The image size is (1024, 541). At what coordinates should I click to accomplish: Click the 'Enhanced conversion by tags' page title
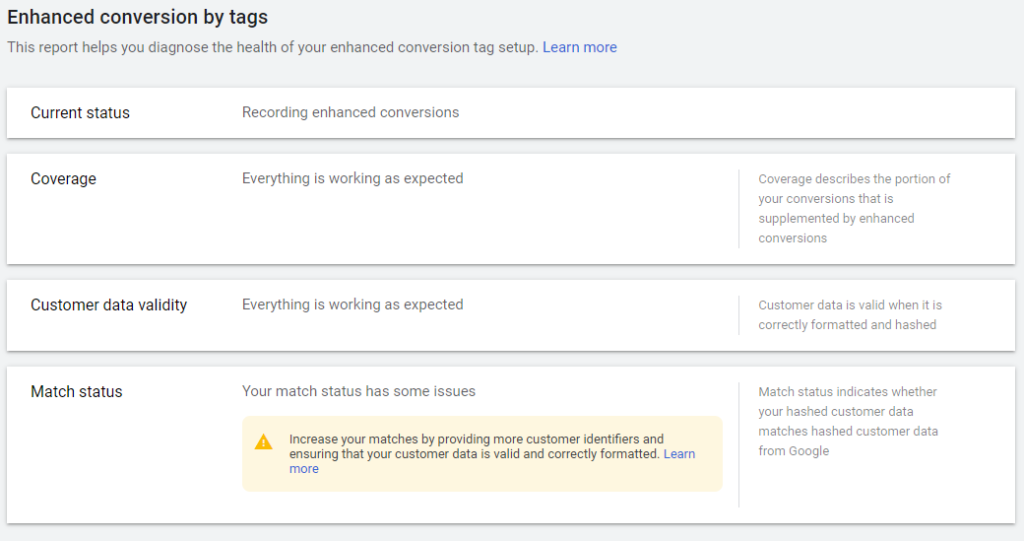(137, 17)
